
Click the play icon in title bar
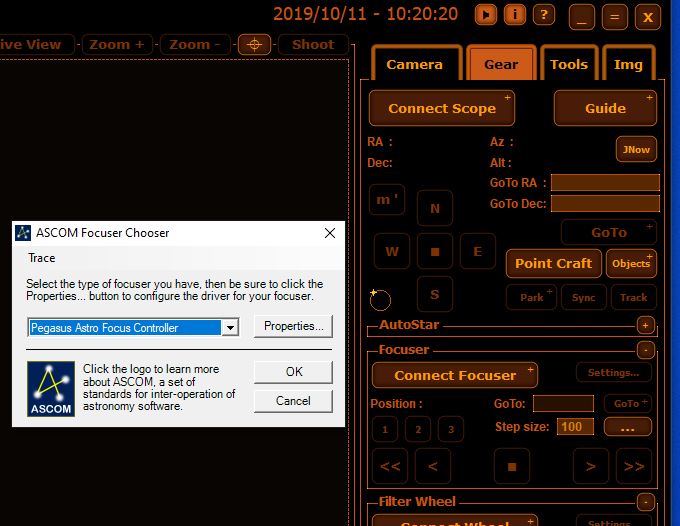(x=485, y=14)
